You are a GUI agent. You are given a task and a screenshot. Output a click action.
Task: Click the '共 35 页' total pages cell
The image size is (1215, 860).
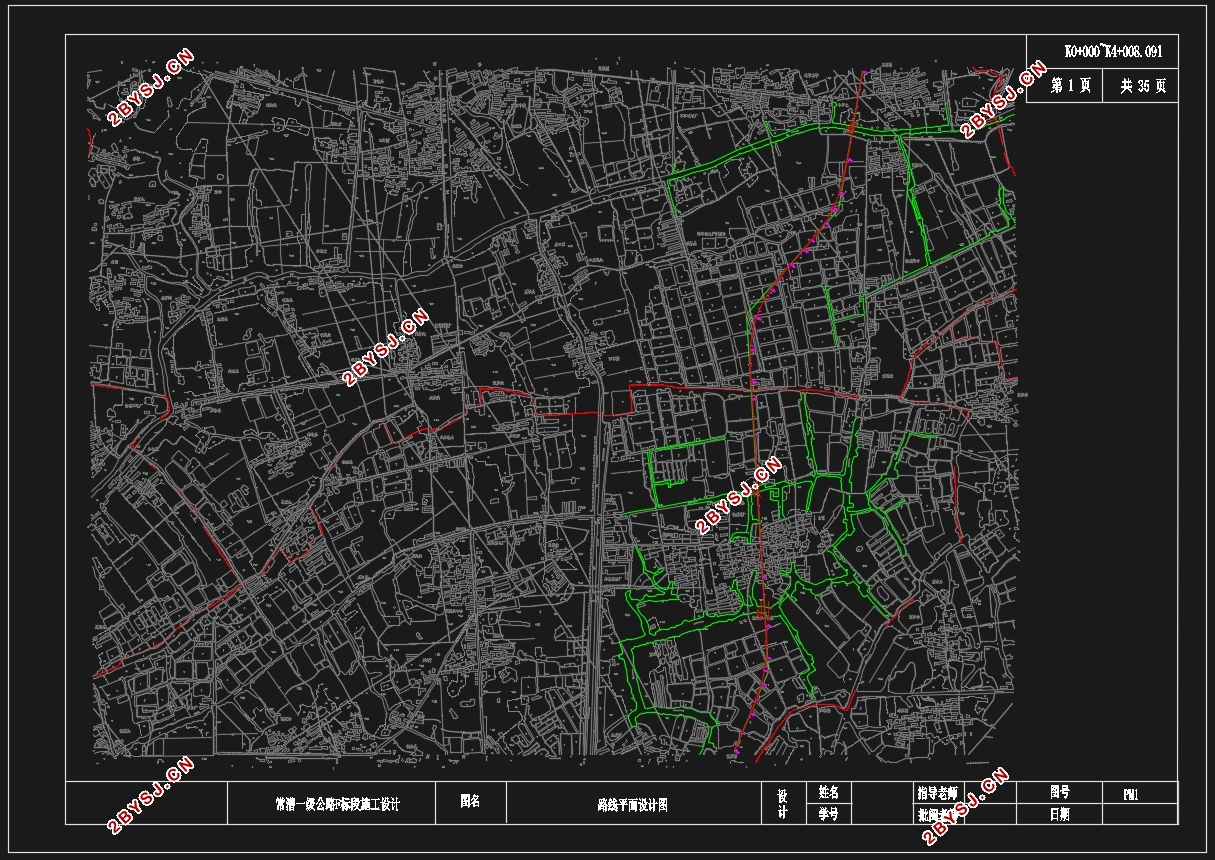coord(1141,86)
